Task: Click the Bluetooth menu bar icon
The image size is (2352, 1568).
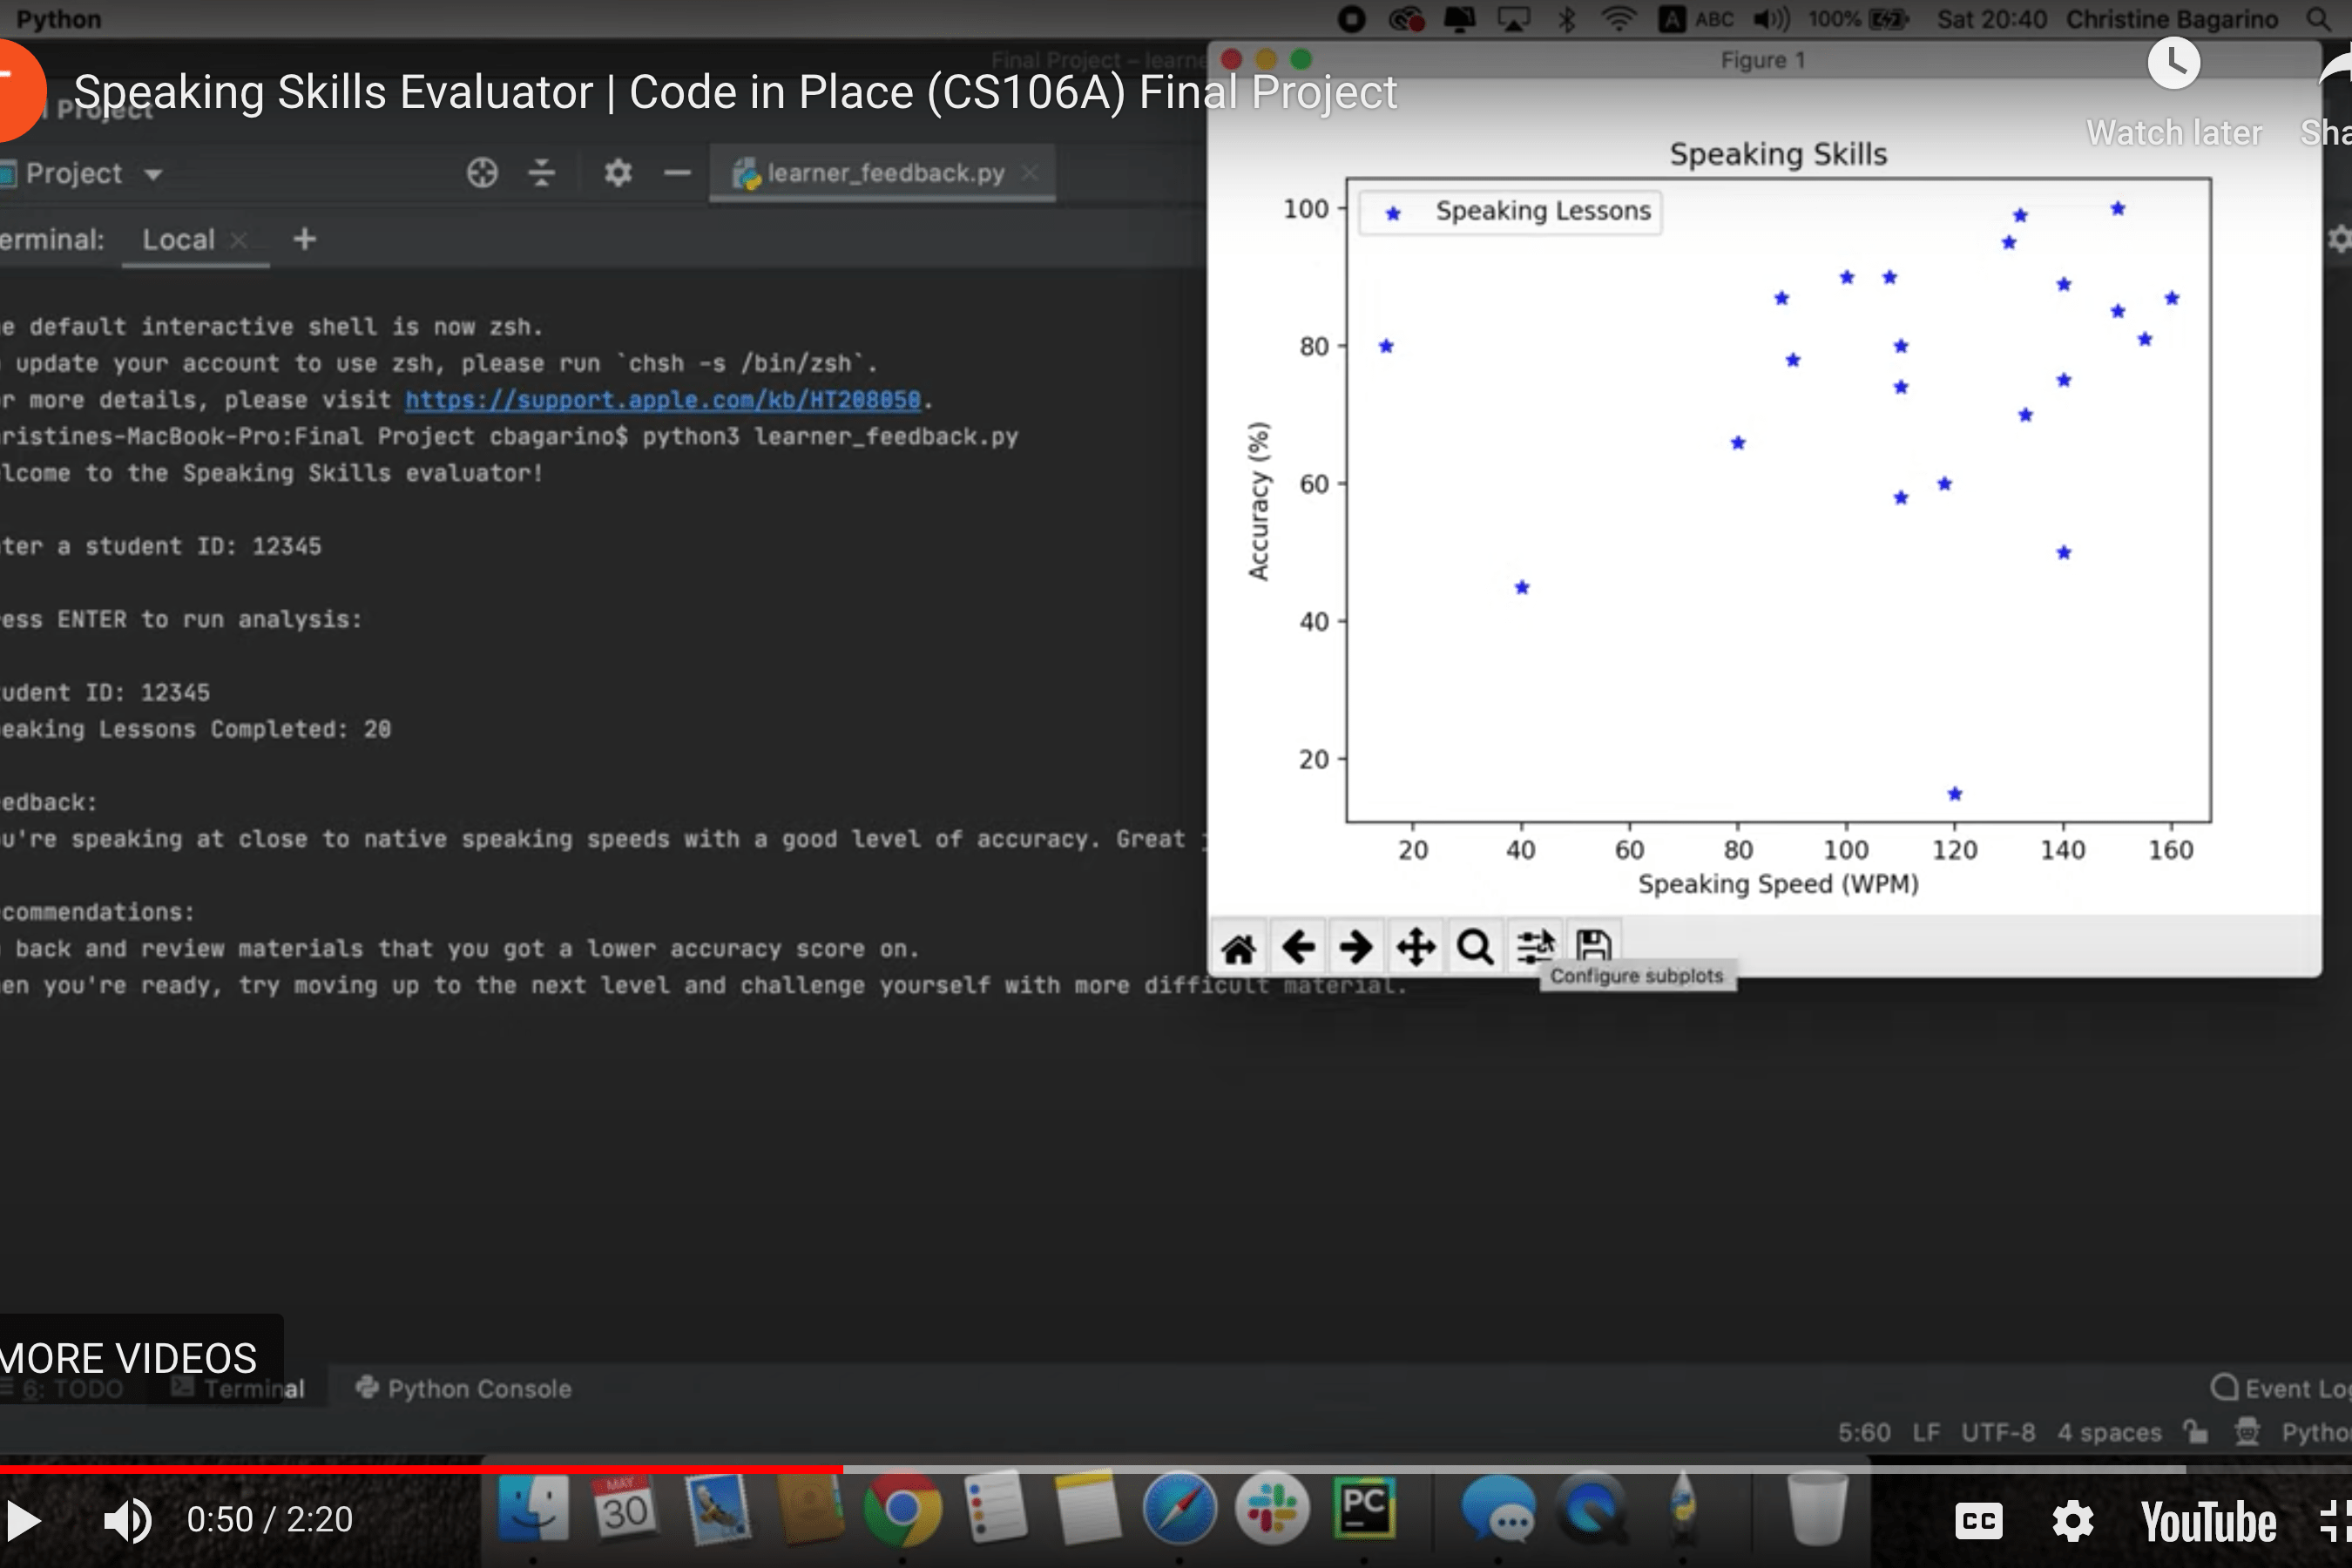Action: [1566, 19]
